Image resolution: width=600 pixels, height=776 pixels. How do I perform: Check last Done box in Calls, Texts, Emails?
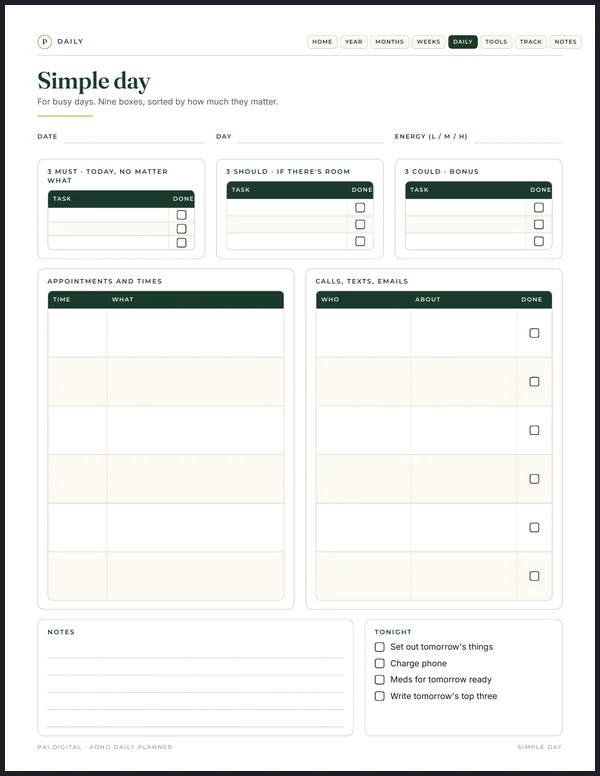[x=534, y=576]
